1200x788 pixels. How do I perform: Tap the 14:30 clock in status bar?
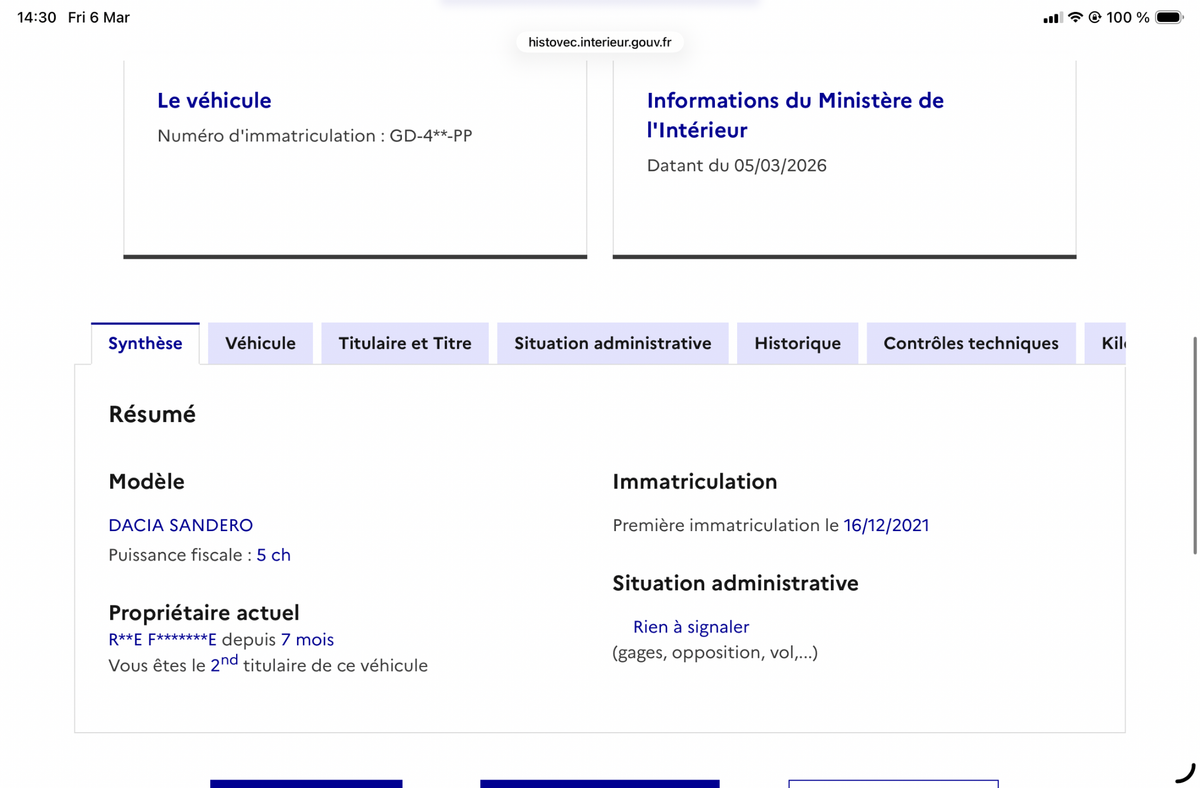[37, 17]
